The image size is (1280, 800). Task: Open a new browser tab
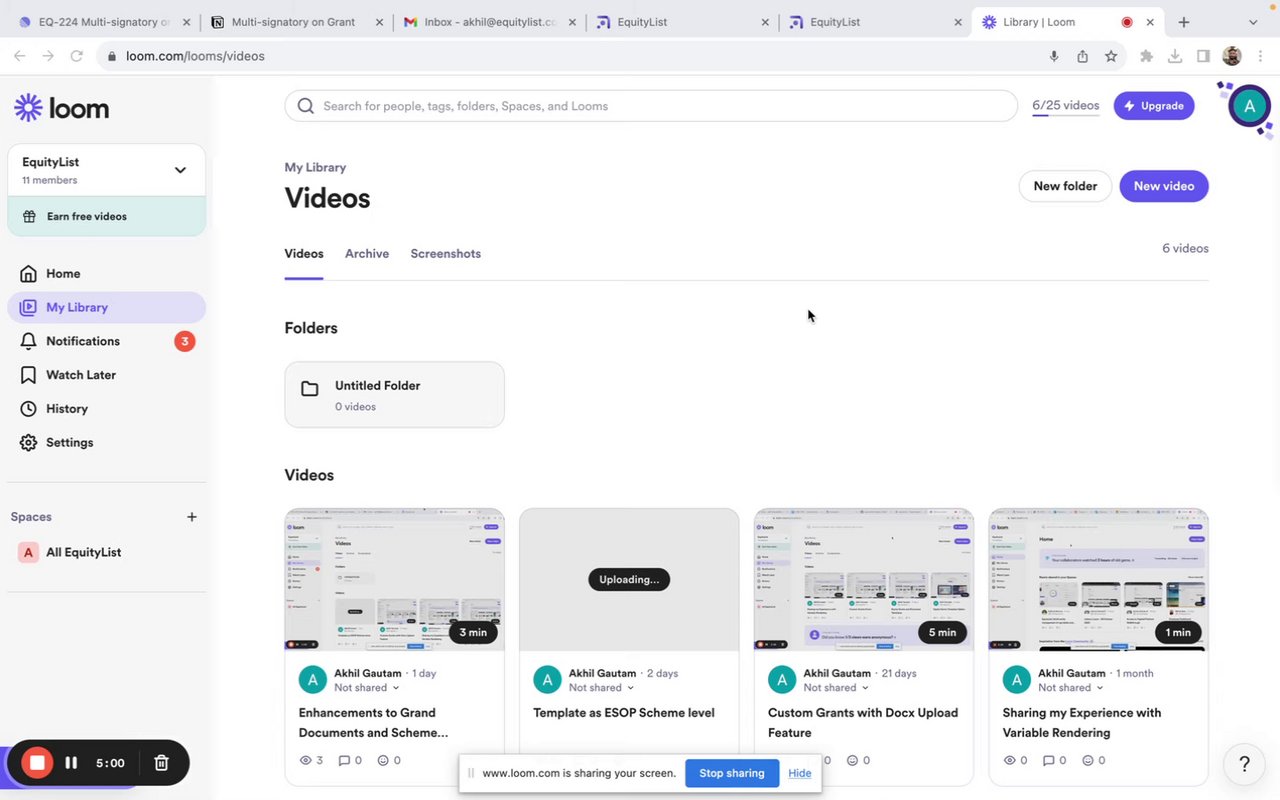[1183, 22]
